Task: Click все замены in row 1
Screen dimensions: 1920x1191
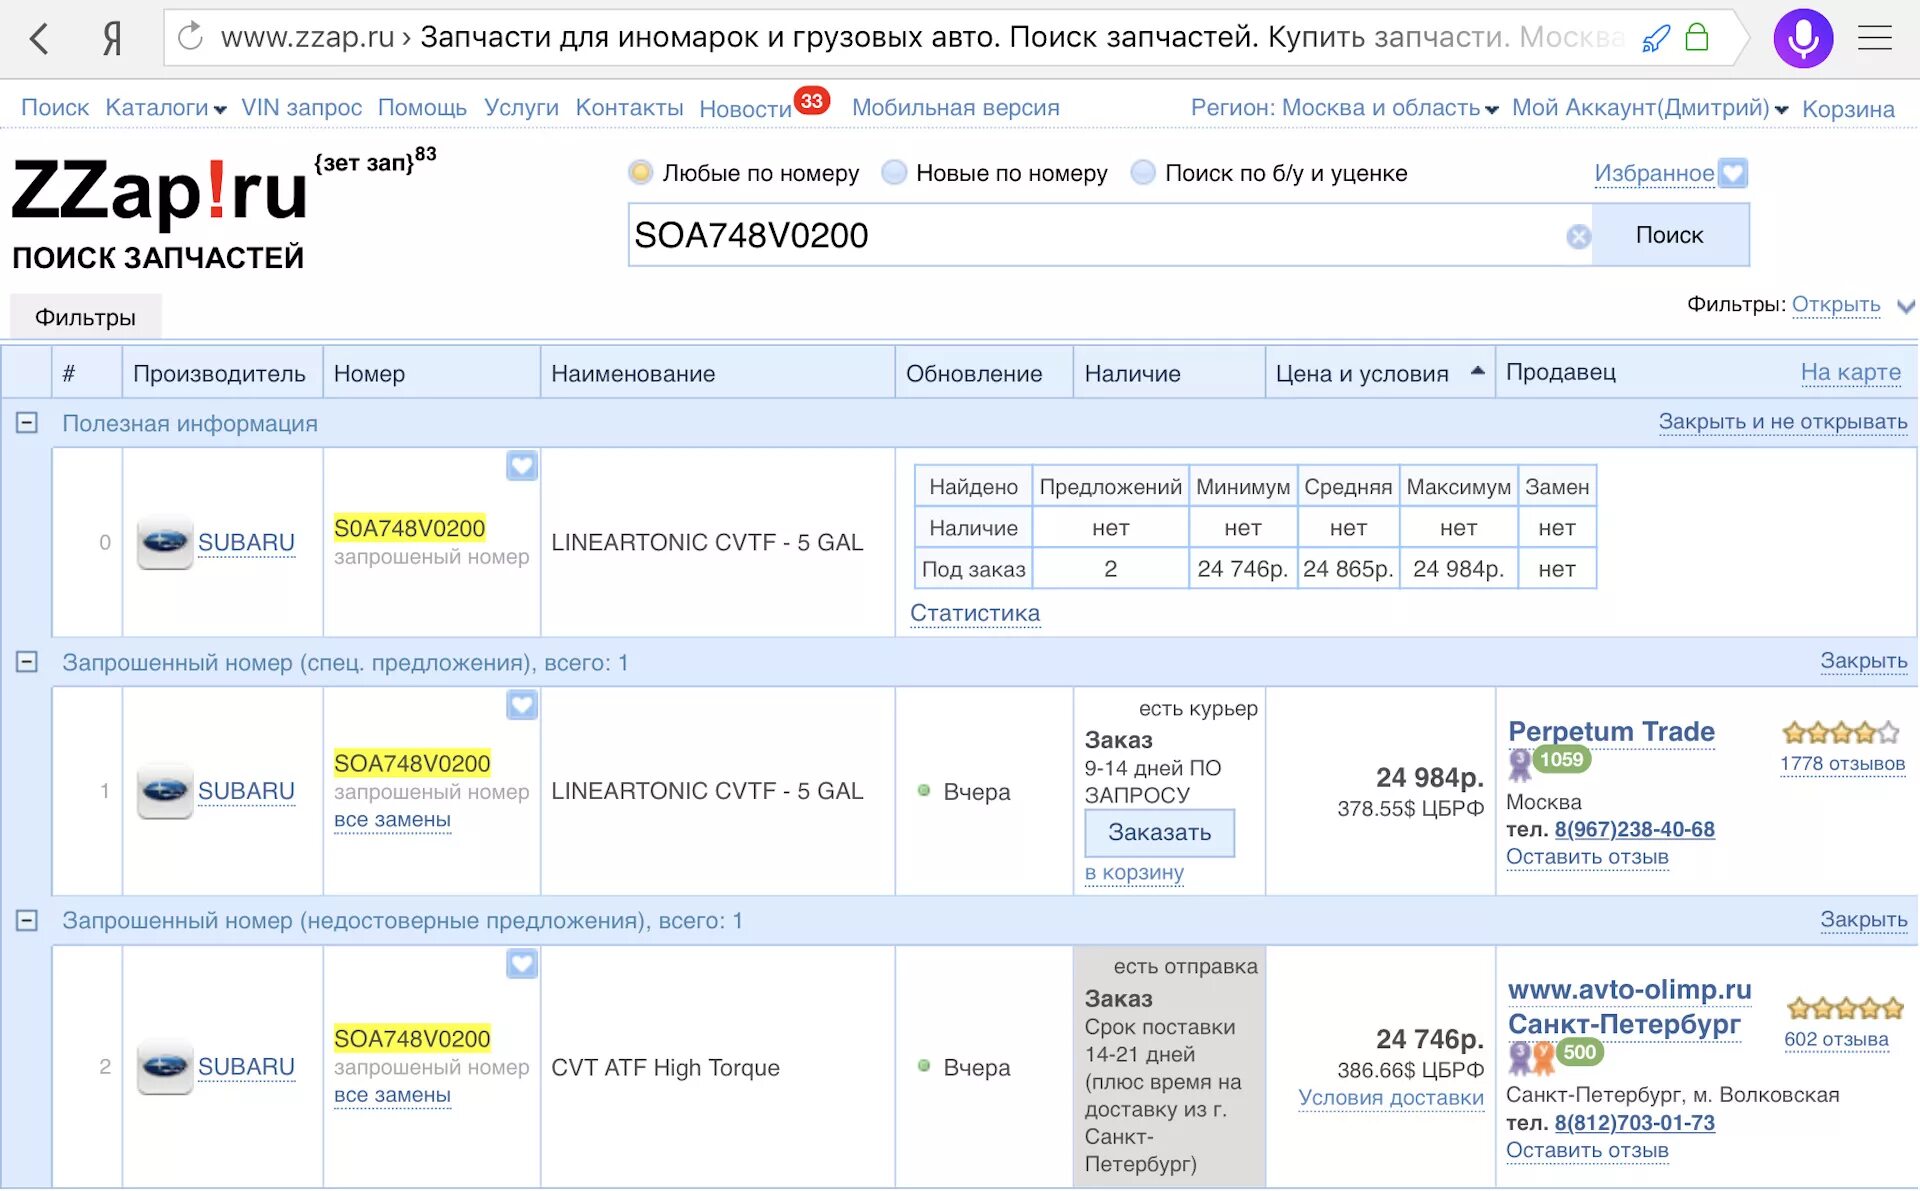Action: (392, 820)
